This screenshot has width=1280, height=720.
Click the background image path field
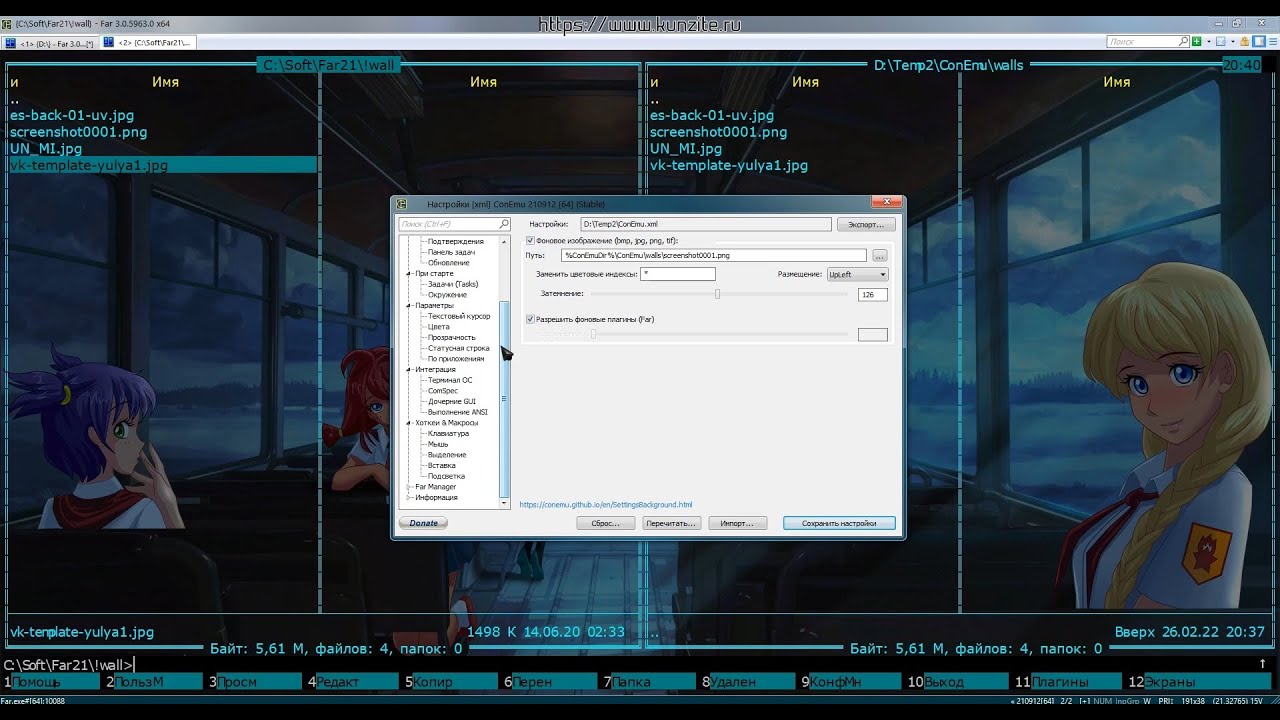(x=714, y=256)
